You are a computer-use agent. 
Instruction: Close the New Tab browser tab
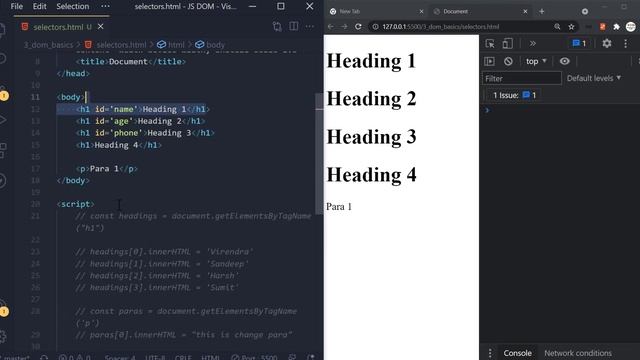pyautogui.click(x=422, y=11)
